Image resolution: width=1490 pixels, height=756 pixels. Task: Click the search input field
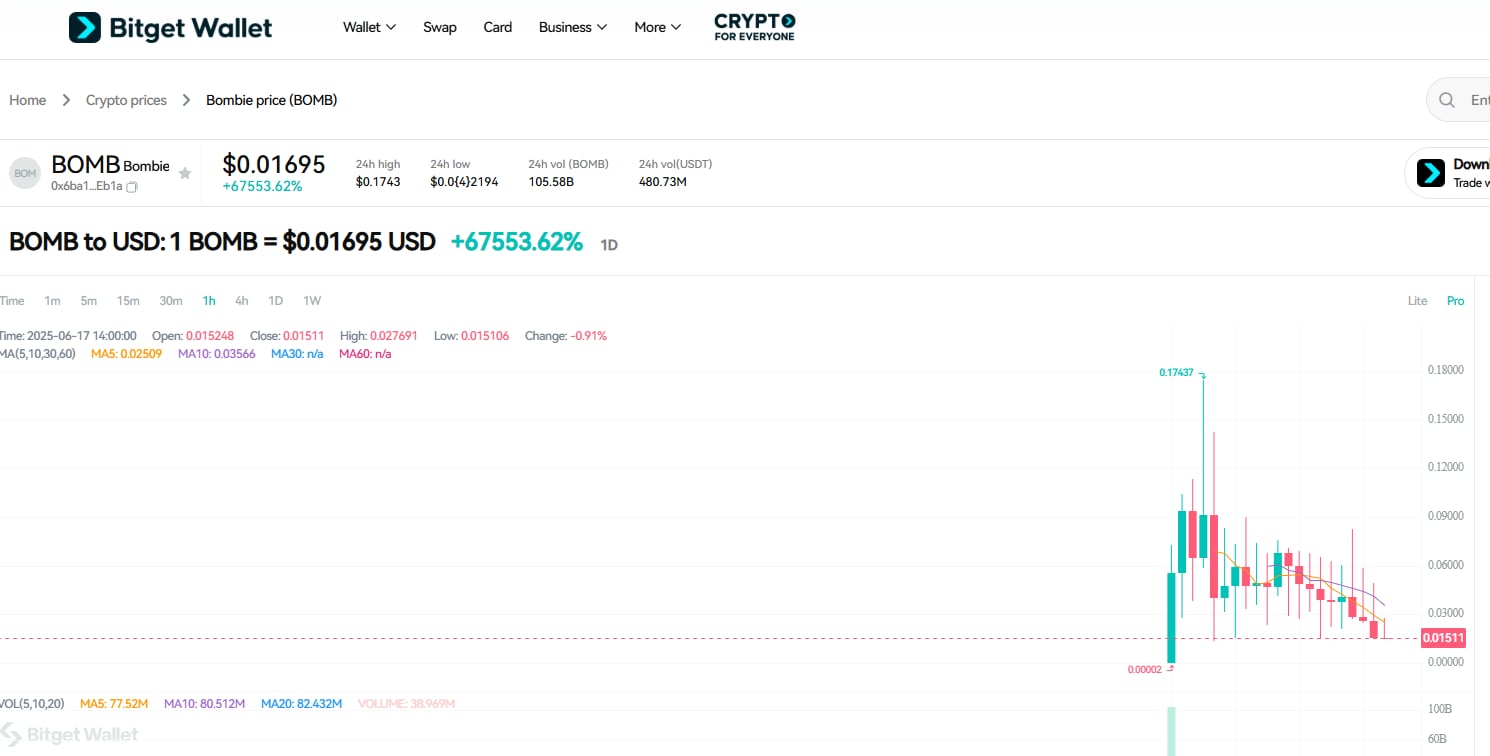pyautogui.click(x=1478, y=99)
